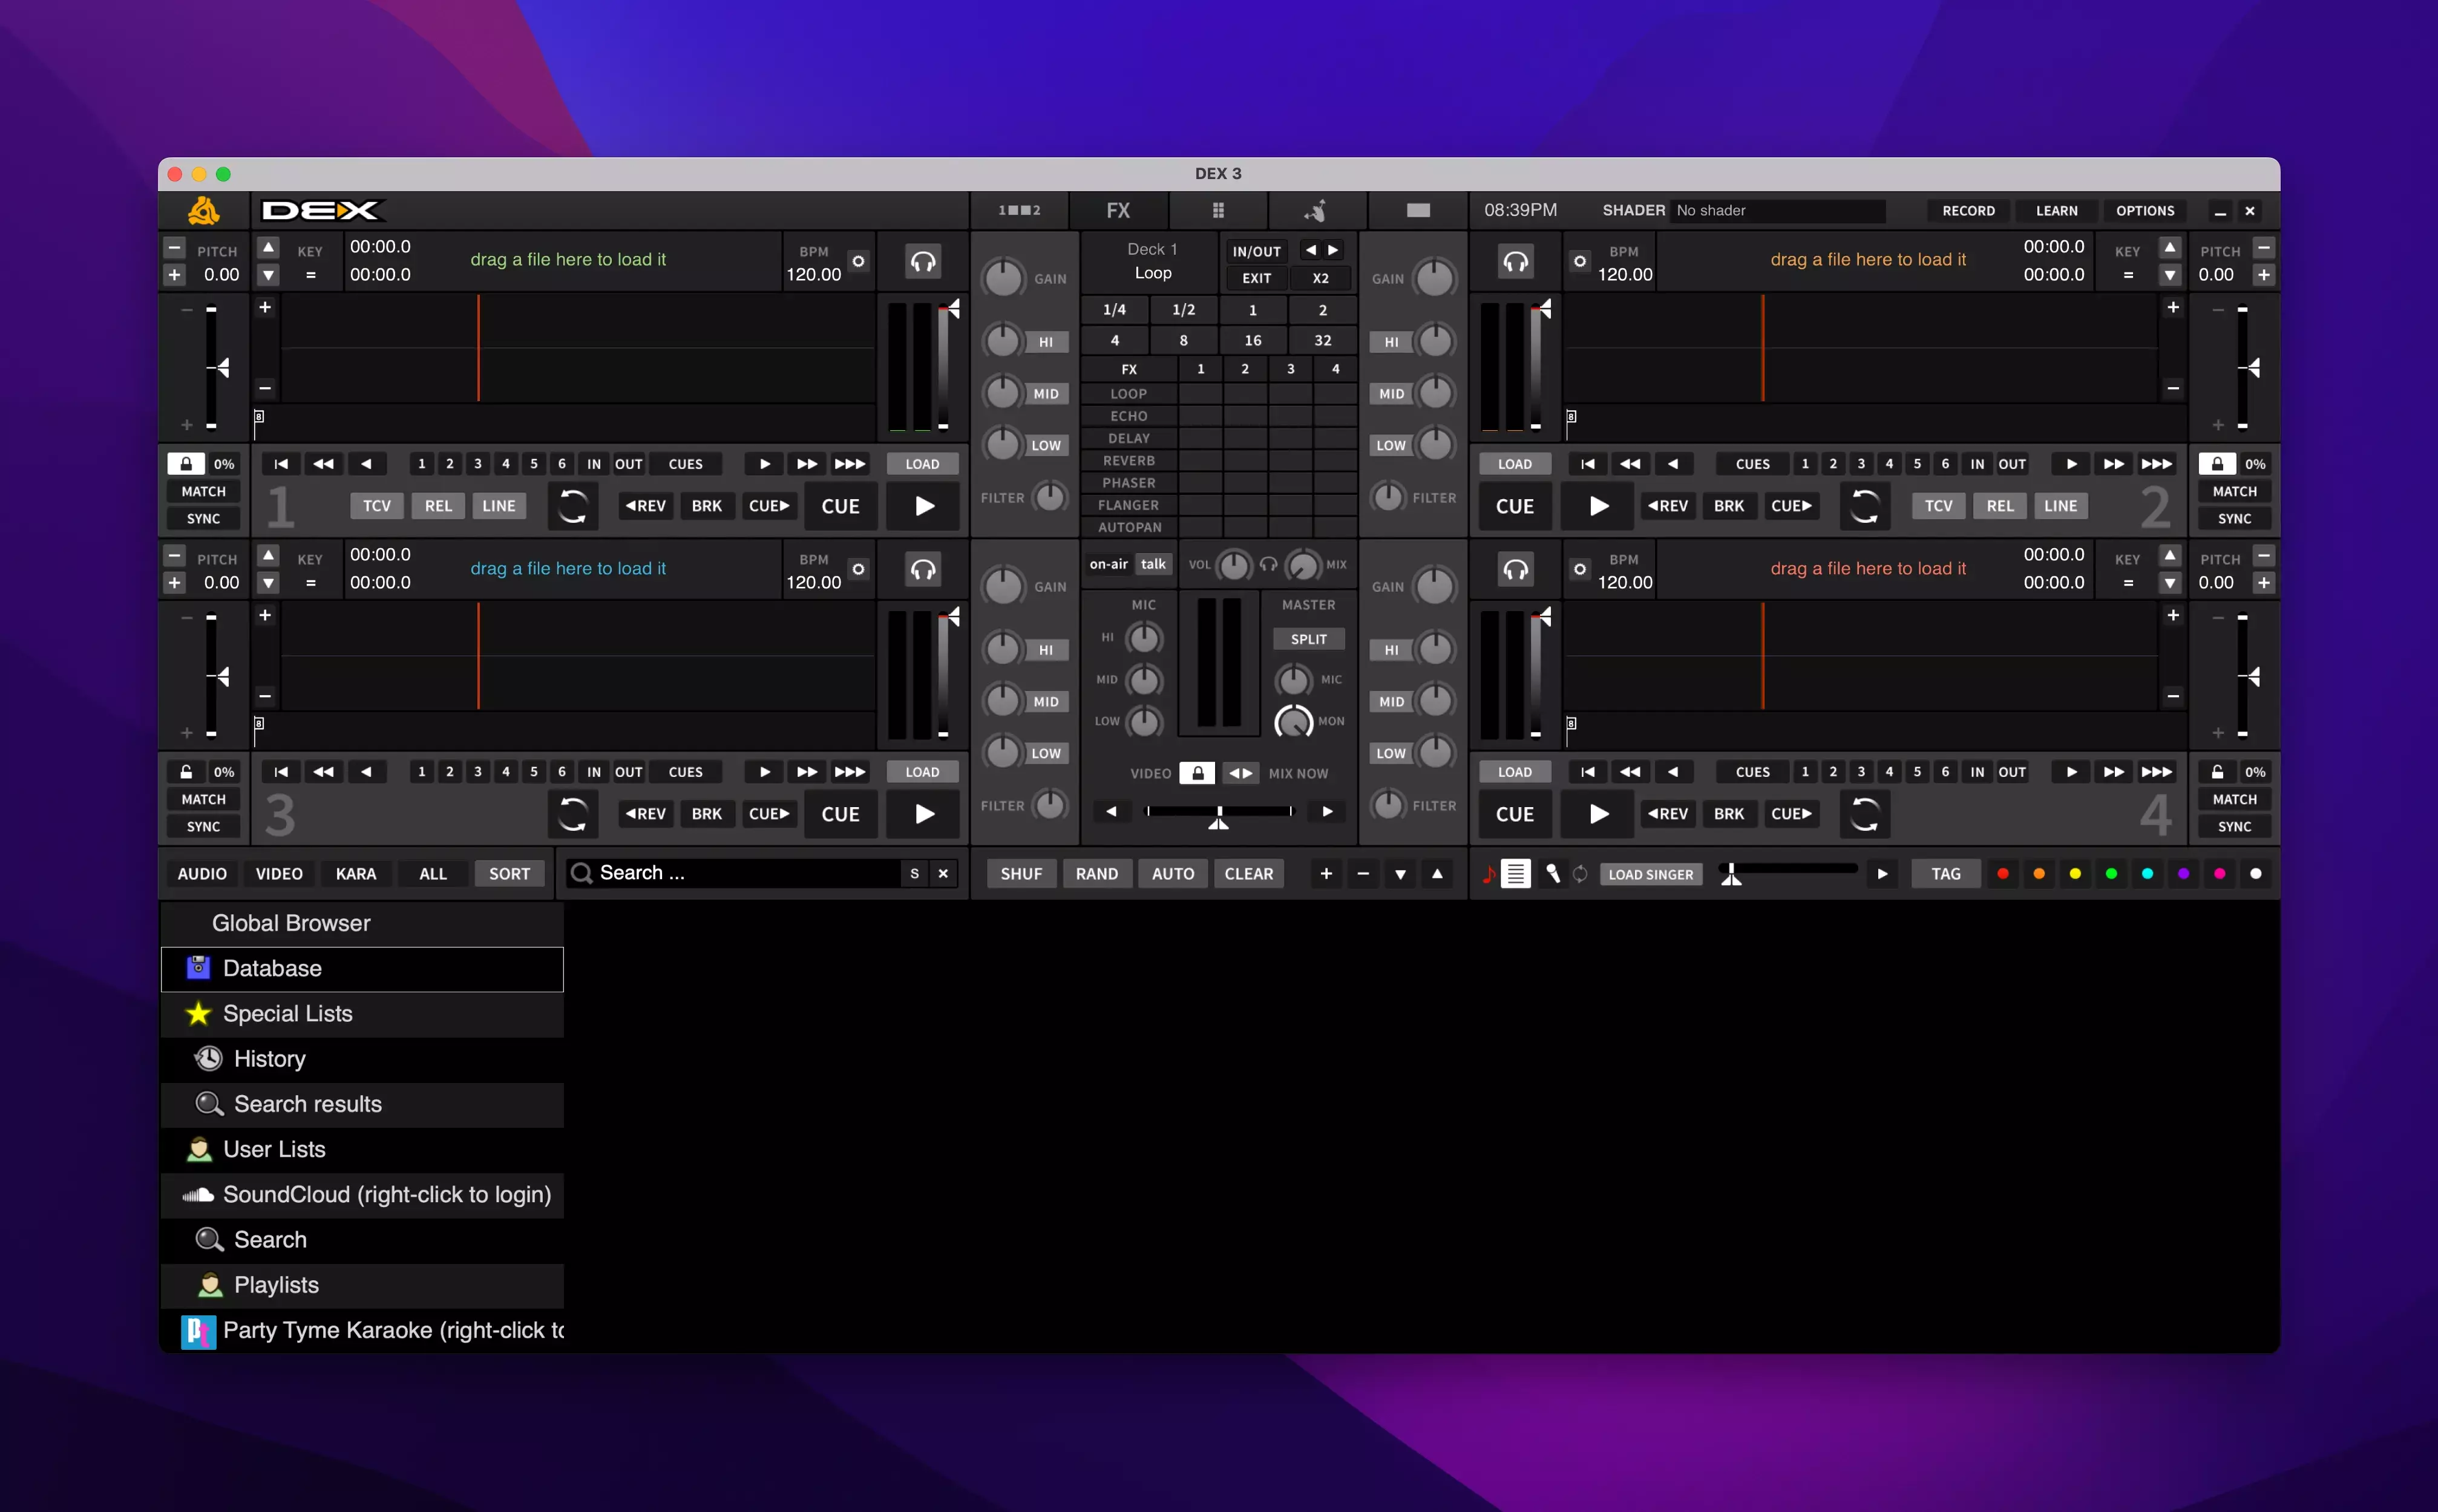Click Deck 2 BPM tap circle icon
This screenshot has width=2438, height=1512.
pos(1579,262)
